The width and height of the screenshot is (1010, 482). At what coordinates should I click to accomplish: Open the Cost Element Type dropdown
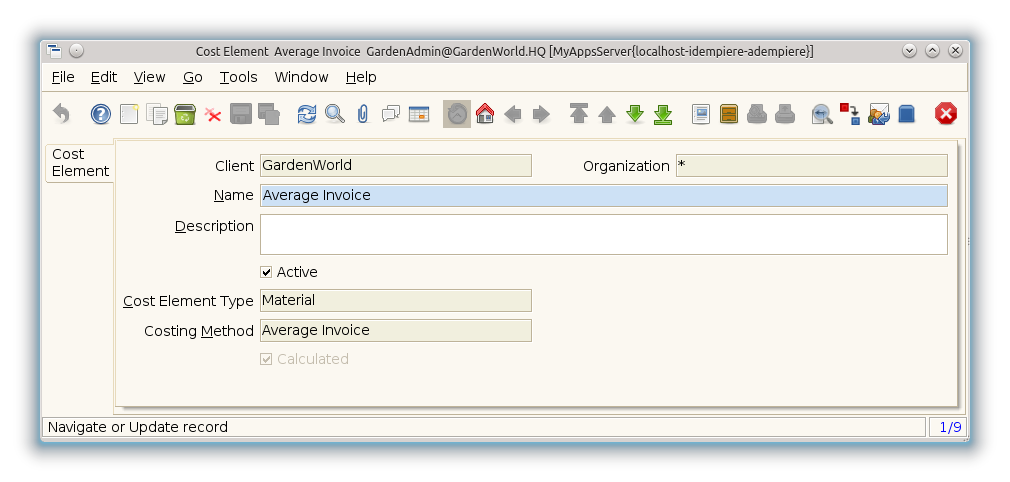[395, 300]
